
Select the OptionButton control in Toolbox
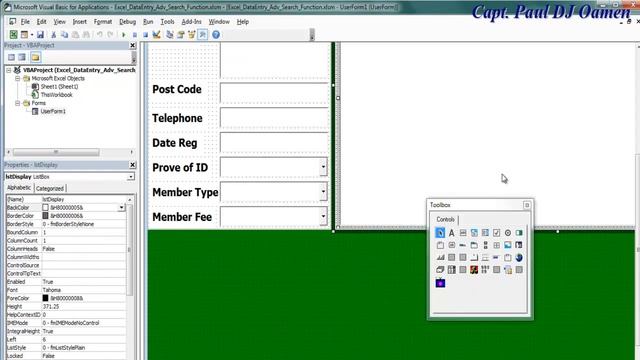point(508,233)
